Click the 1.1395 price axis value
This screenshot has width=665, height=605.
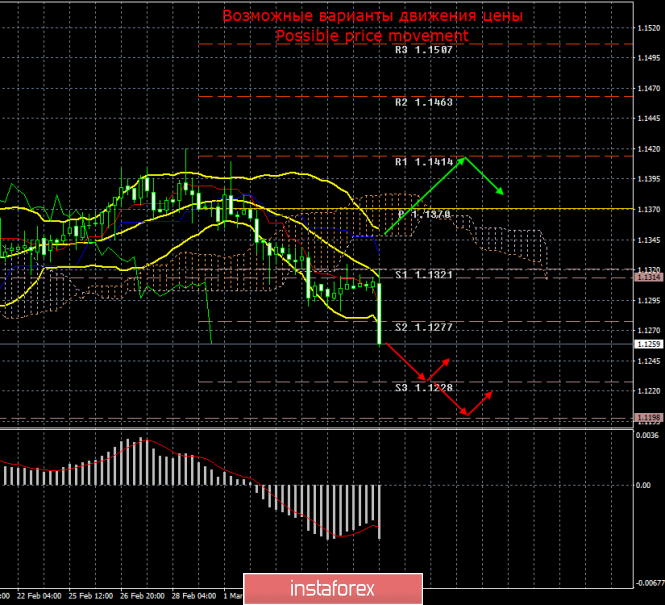[x=649, y=179]
